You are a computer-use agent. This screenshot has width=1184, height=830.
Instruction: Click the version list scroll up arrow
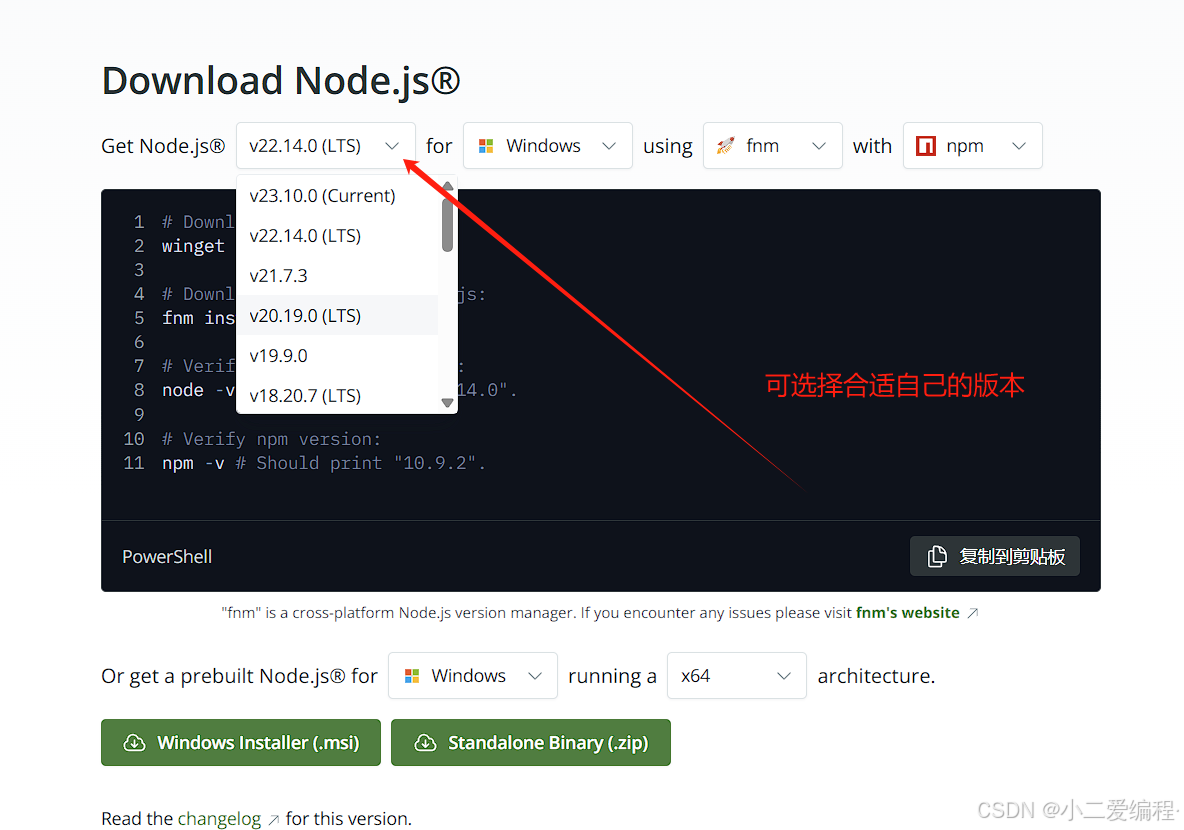point(448,186)
